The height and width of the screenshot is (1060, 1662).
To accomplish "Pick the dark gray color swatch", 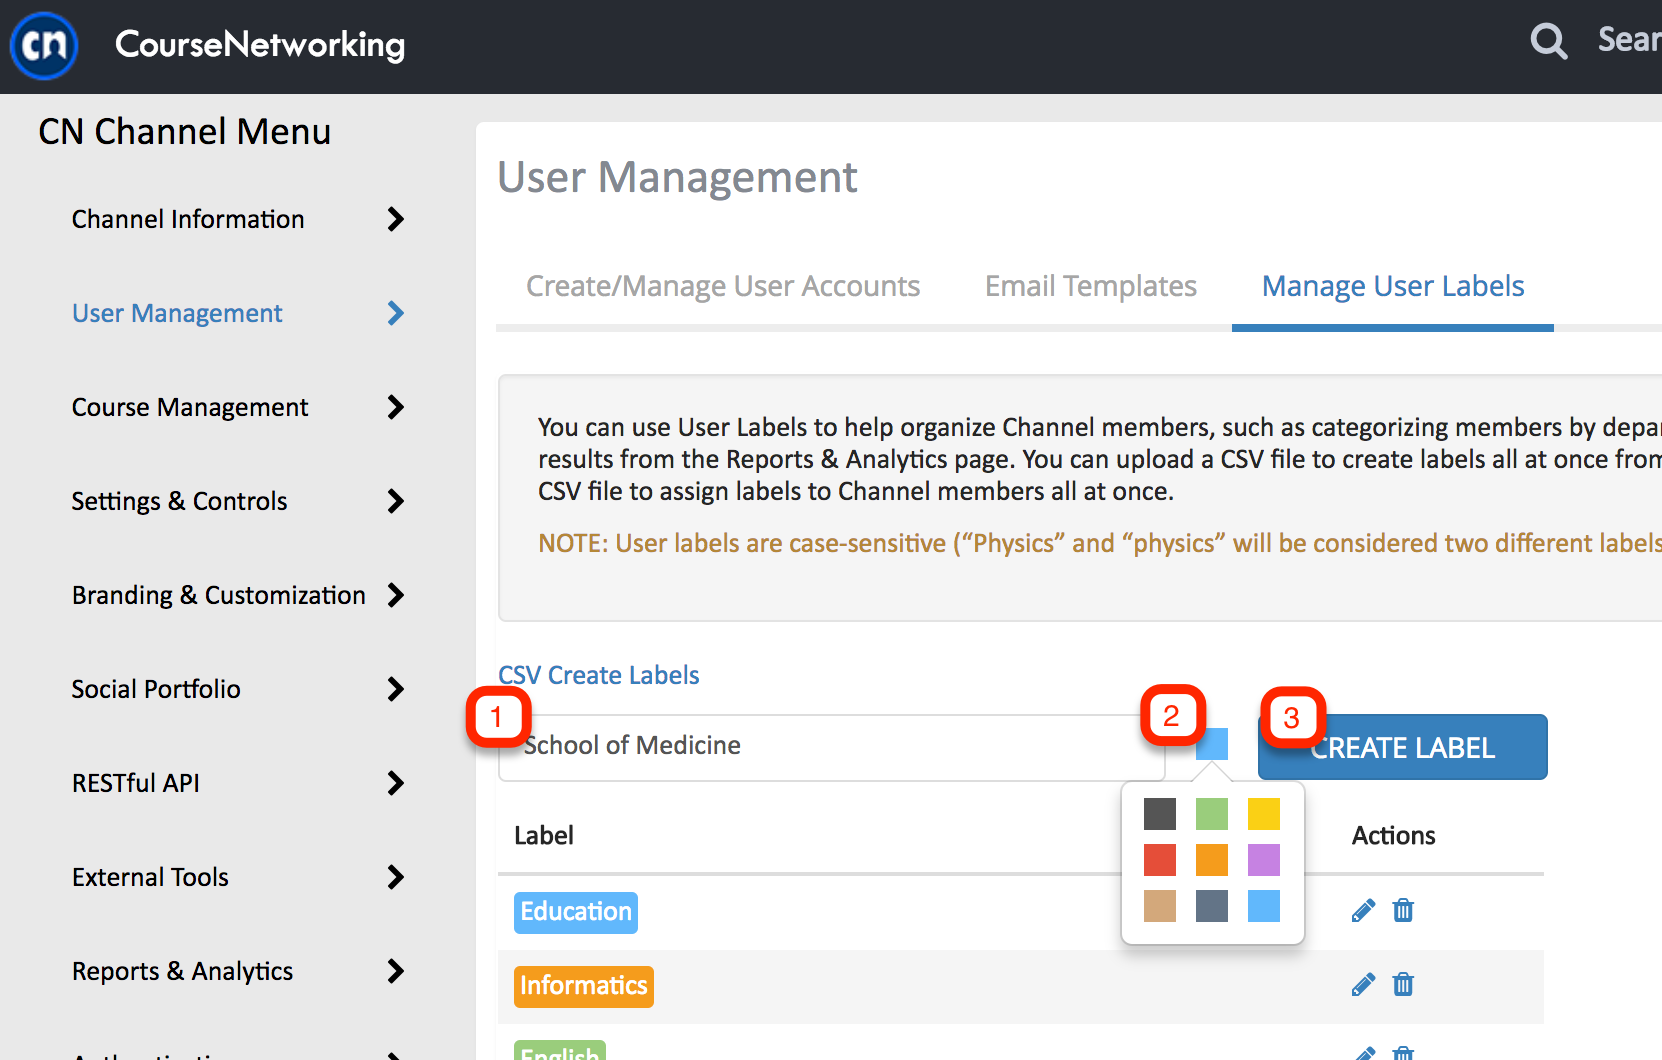I will 1160,814.
